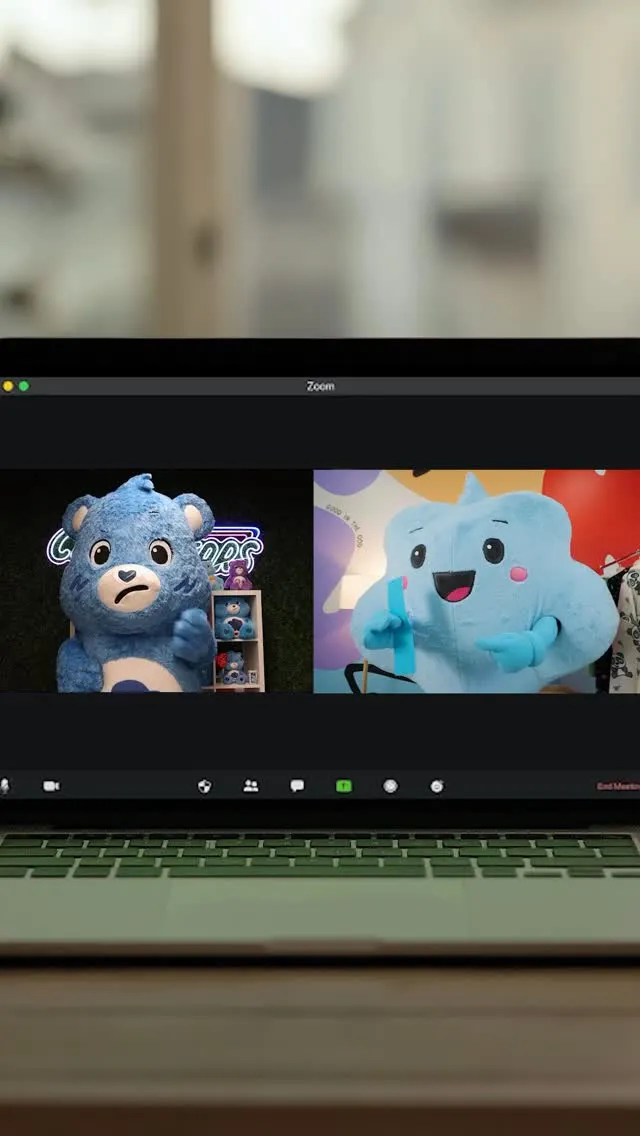Open the Chat bubble panel
The image size is (640, 1136).
click(x=297, y=786)
